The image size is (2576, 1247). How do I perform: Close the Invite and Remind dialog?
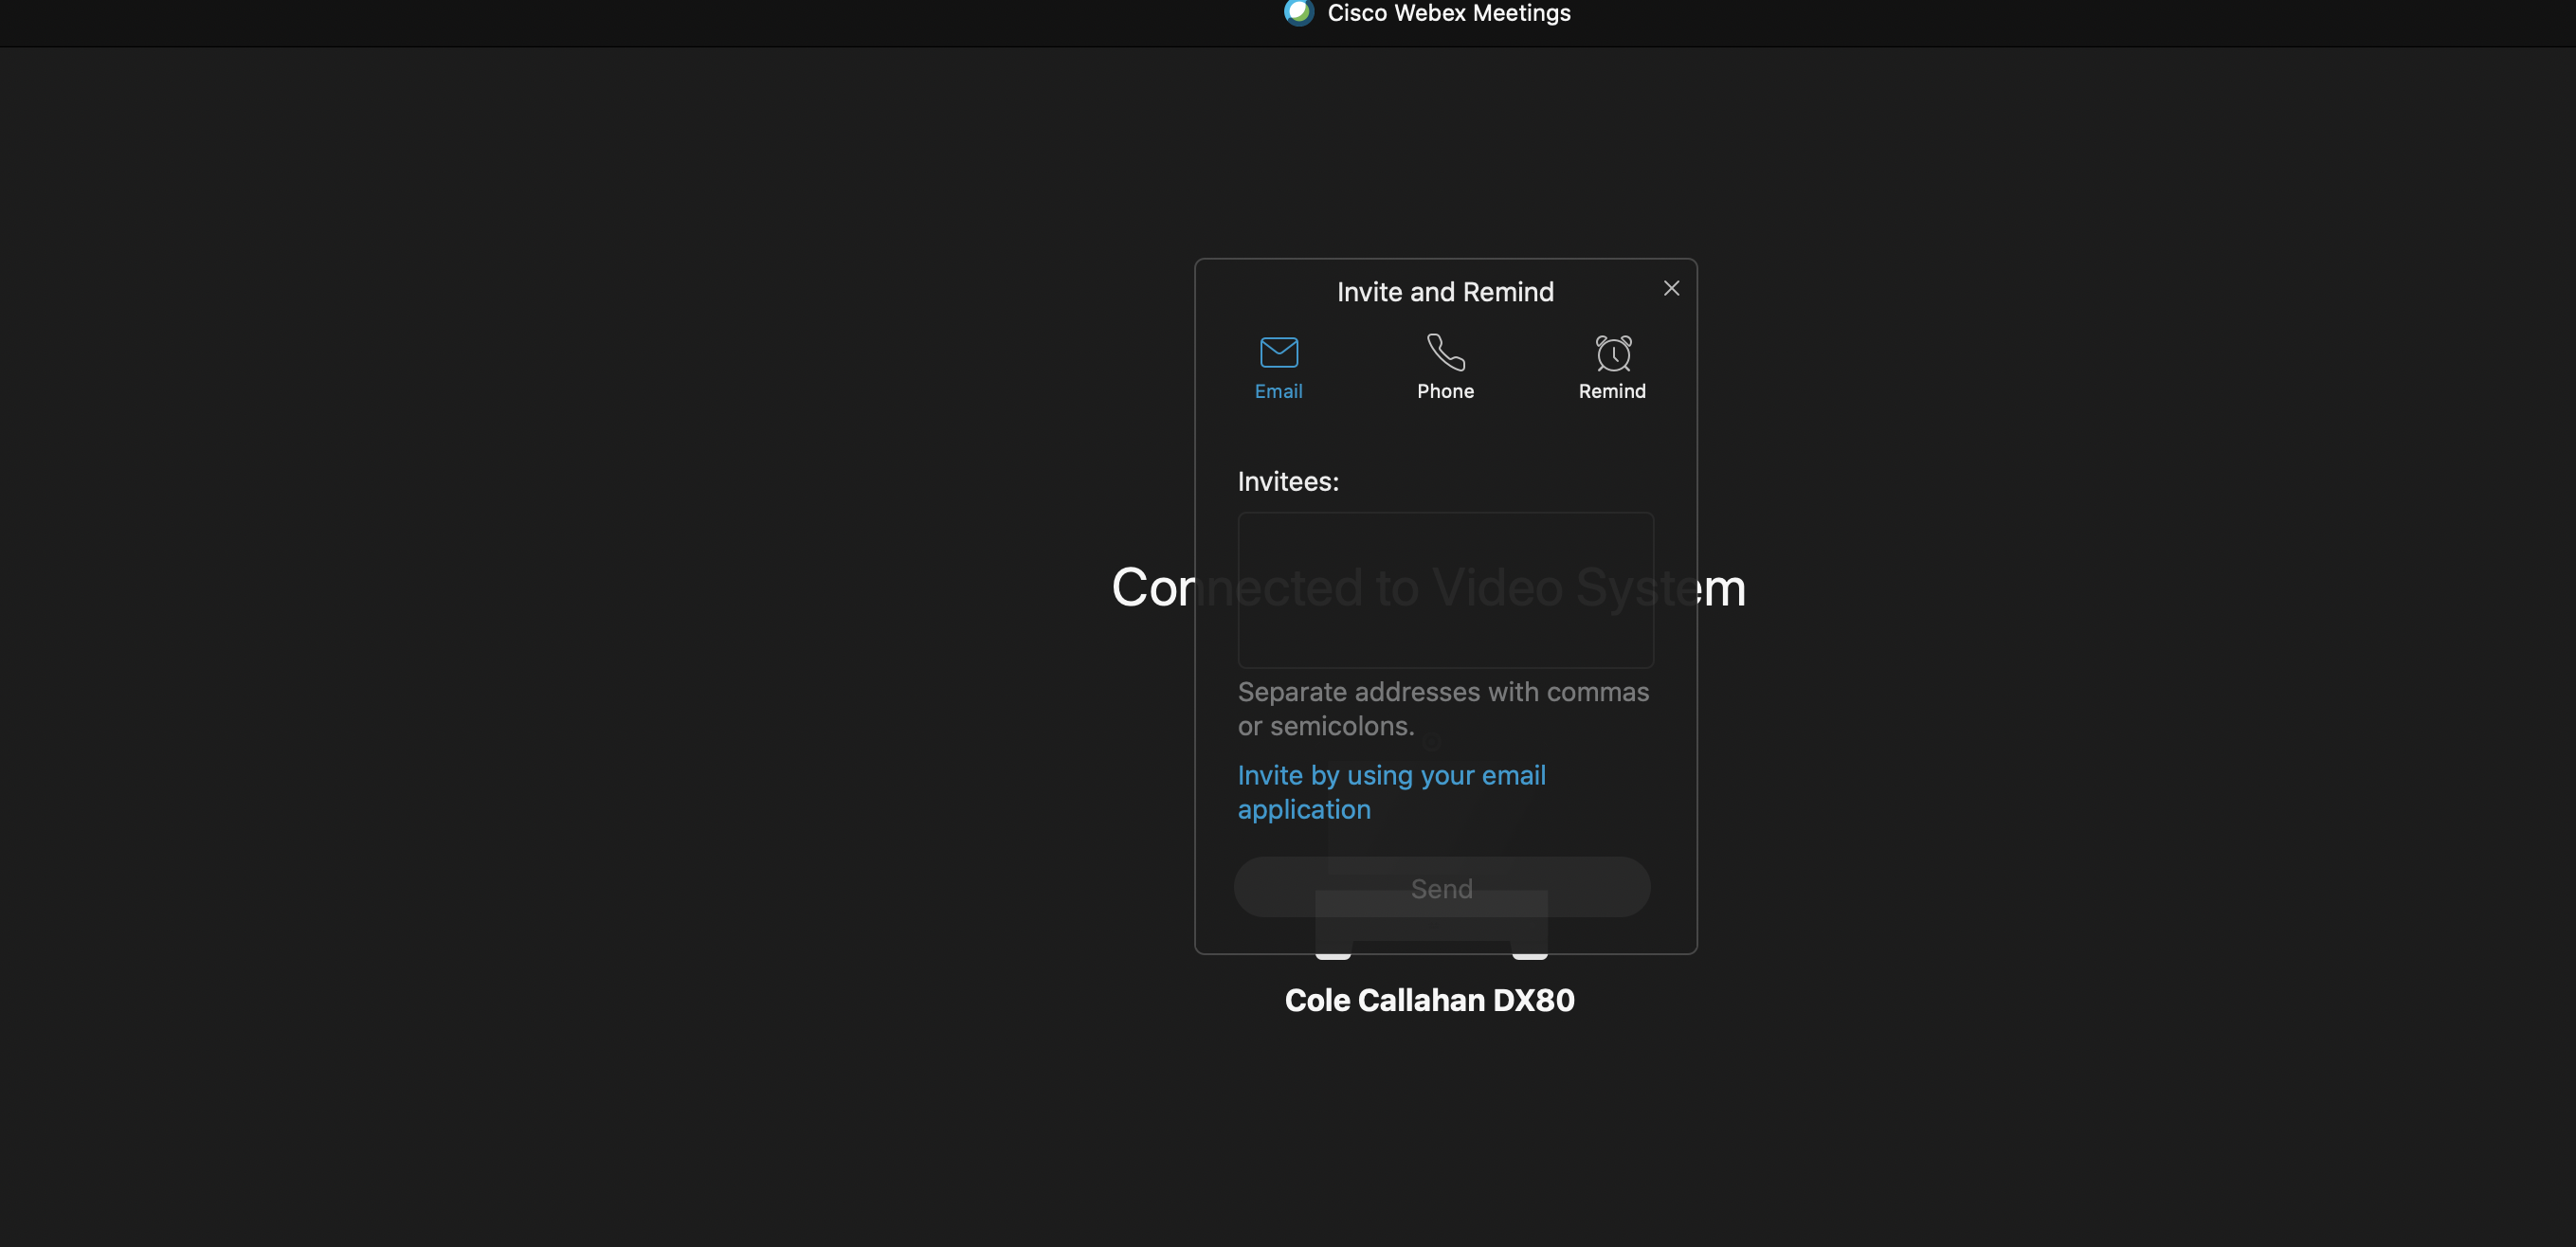(1671, 288)
